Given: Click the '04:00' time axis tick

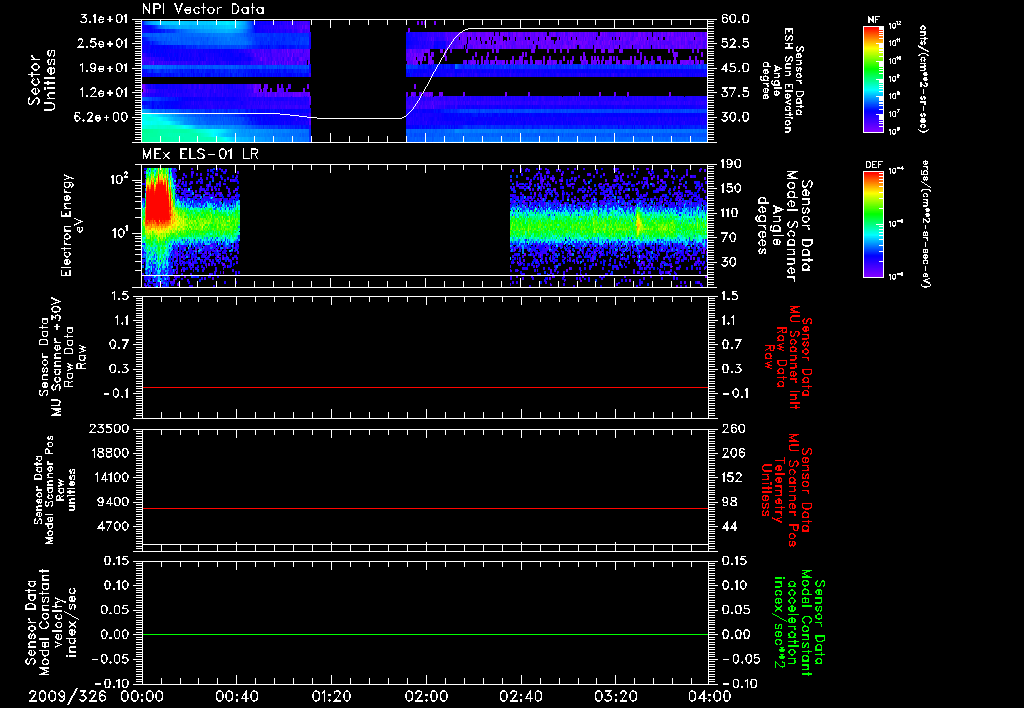Looking at the screenshot, I should click(x=709, y=697).
